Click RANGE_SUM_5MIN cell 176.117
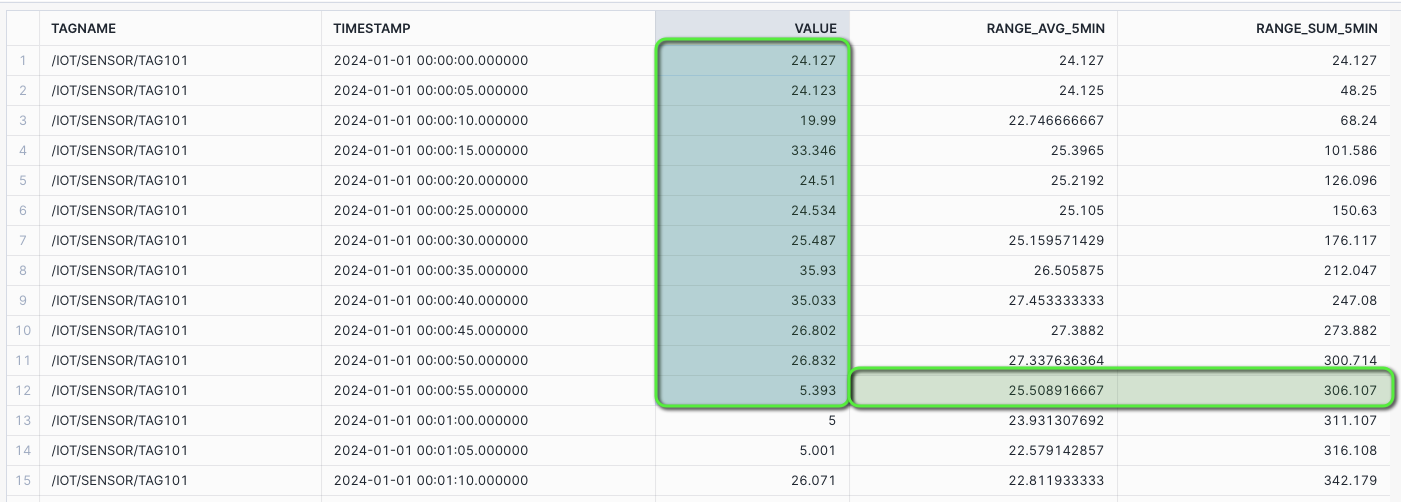 pos(1254,240)
